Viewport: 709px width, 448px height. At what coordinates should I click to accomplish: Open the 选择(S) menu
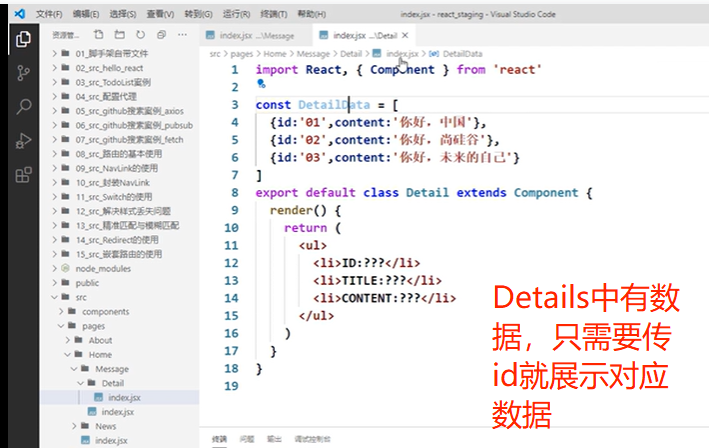tap(123, 14)
